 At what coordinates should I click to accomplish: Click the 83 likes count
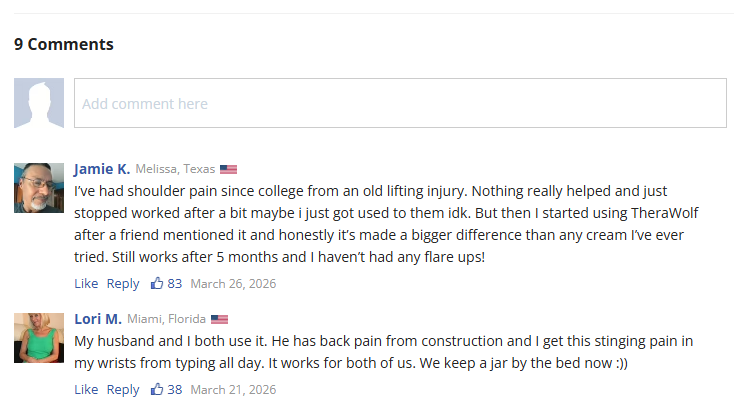175,283
